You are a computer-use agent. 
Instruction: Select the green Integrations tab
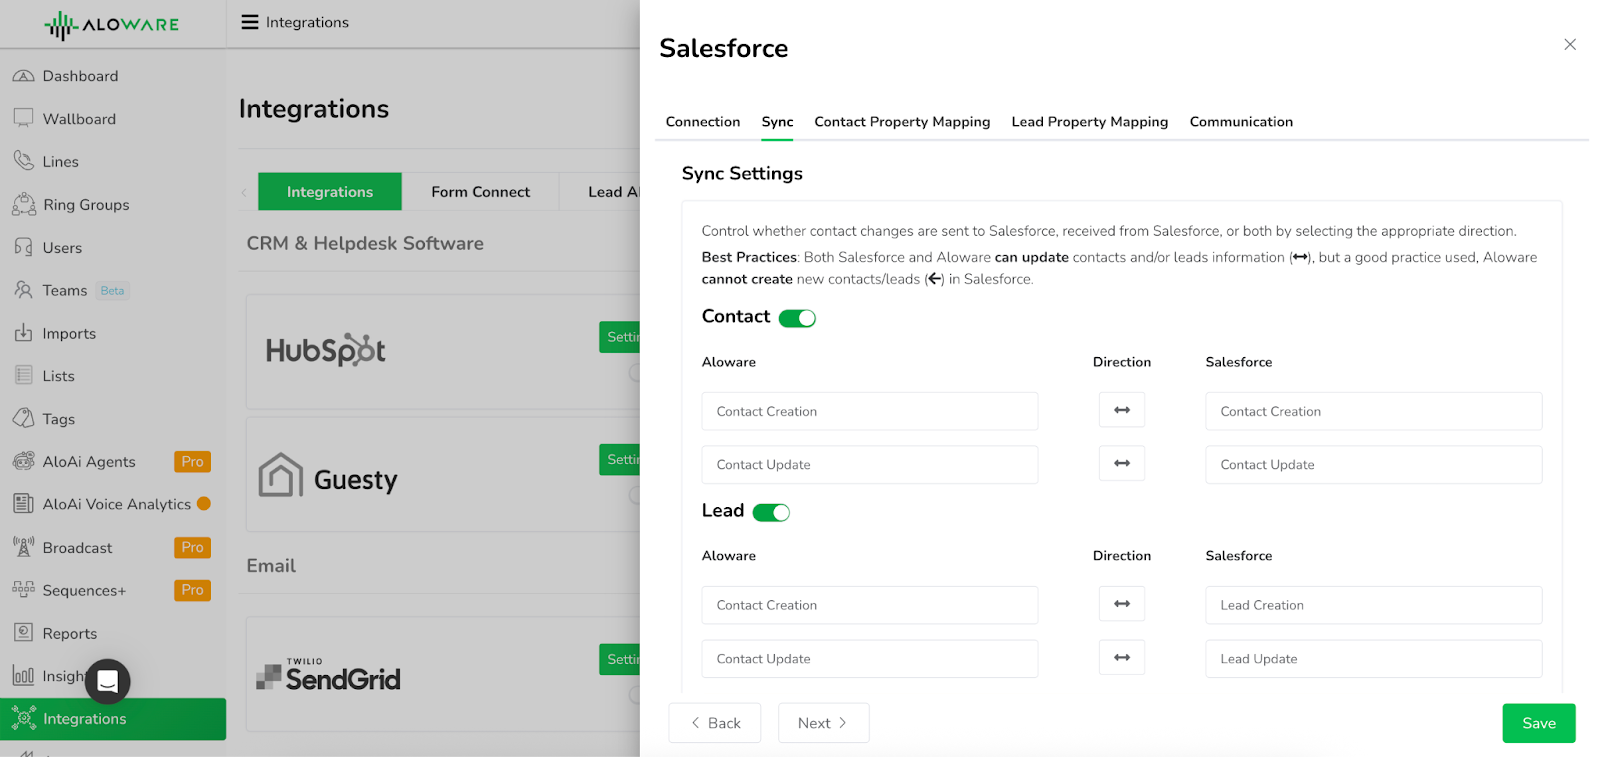tap(330, 191)
